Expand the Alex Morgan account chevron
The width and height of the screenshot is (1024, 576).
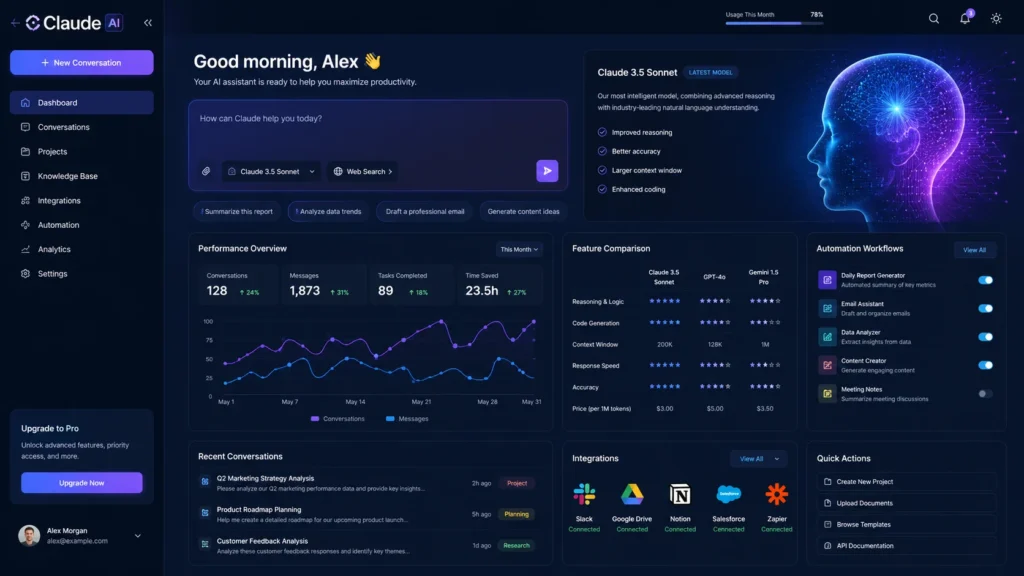tap(138, 536)
